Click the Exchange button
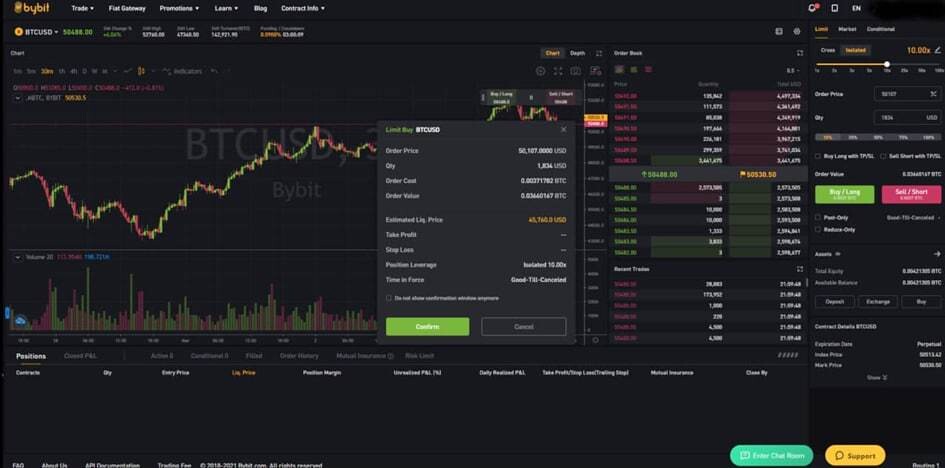Viewport: 945px width, 468px height. point(878,301)
